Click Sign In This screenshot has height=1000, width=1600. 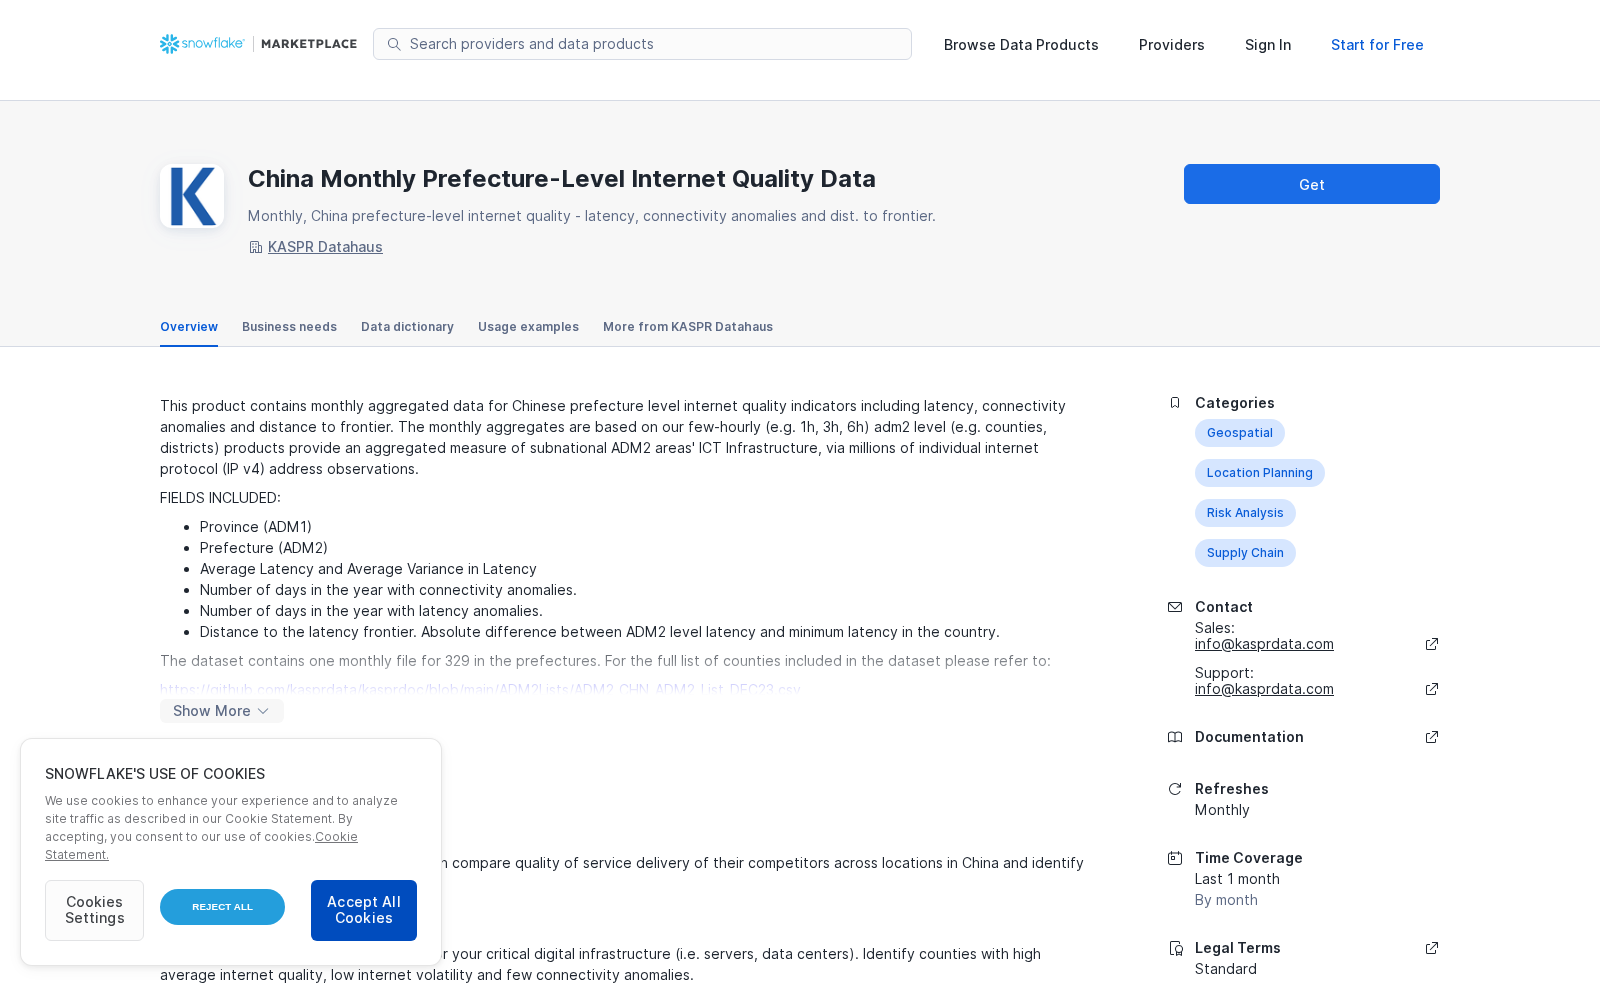tap(1268, 45)
